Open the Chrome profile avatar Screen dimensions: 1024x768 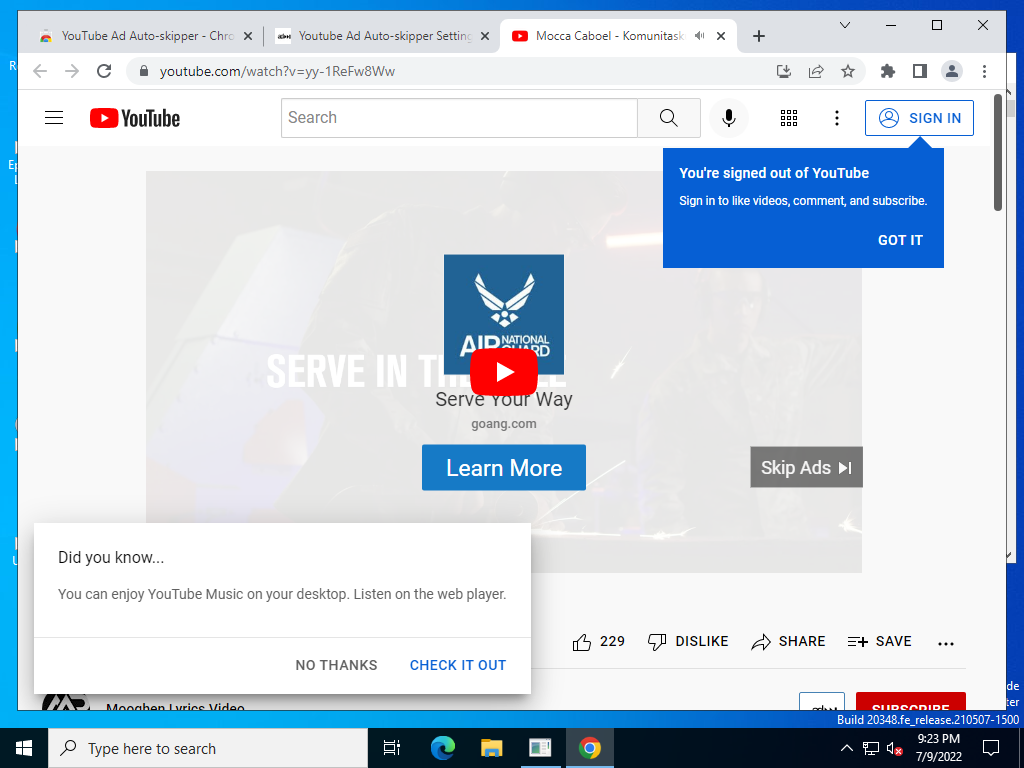952,71
